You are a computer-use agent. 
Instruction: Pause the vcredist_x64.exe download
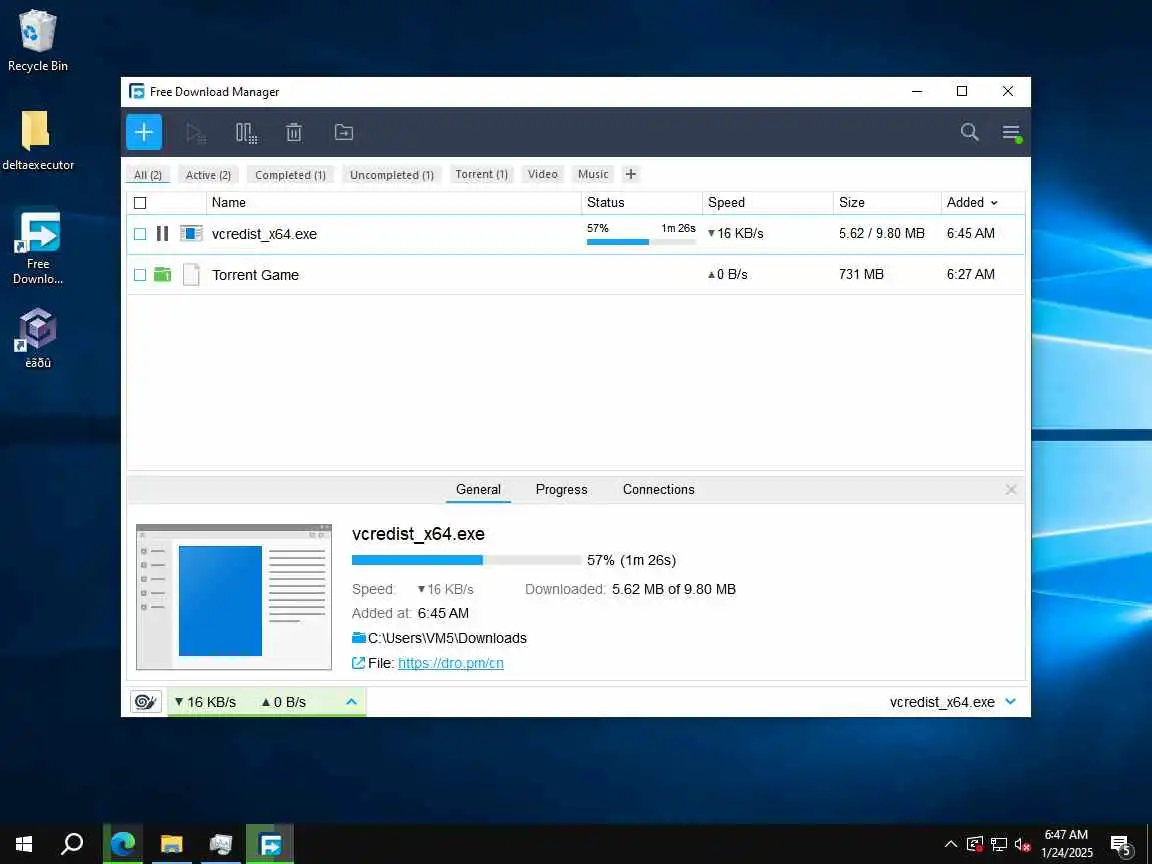coord(162,234)
